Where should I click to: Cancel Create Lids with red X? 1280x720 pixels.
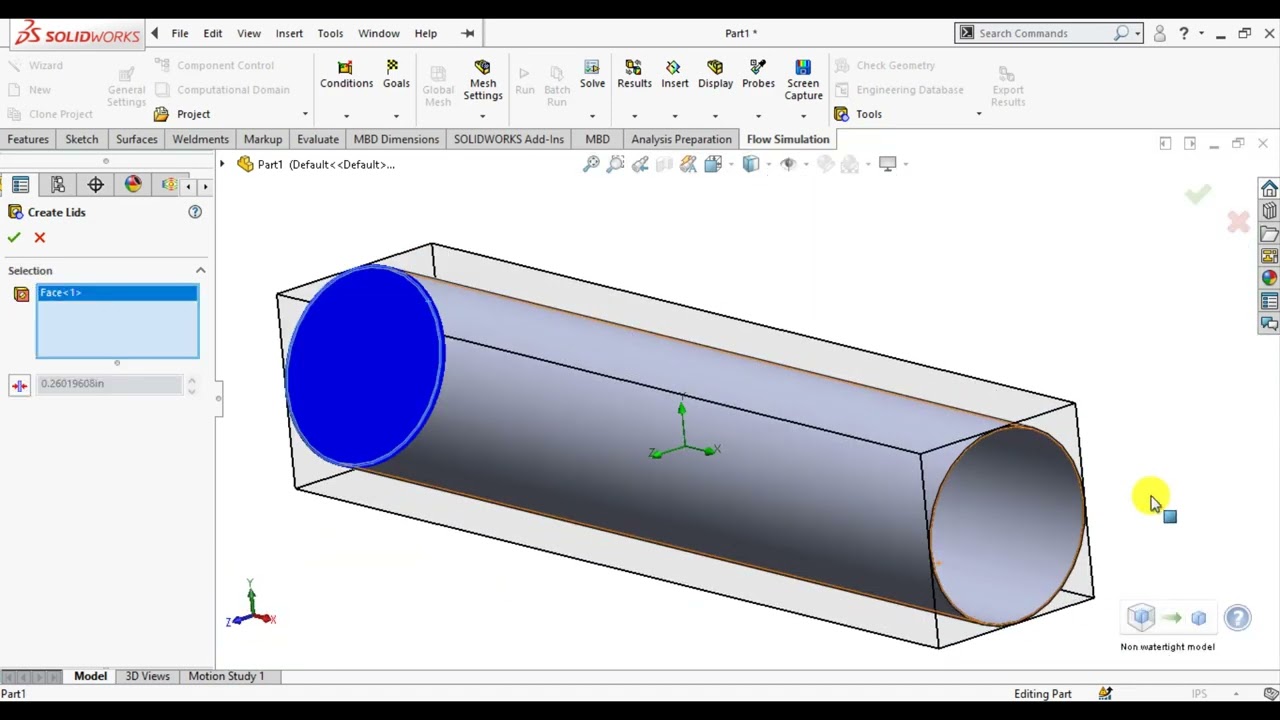click(x=40, y=237)
